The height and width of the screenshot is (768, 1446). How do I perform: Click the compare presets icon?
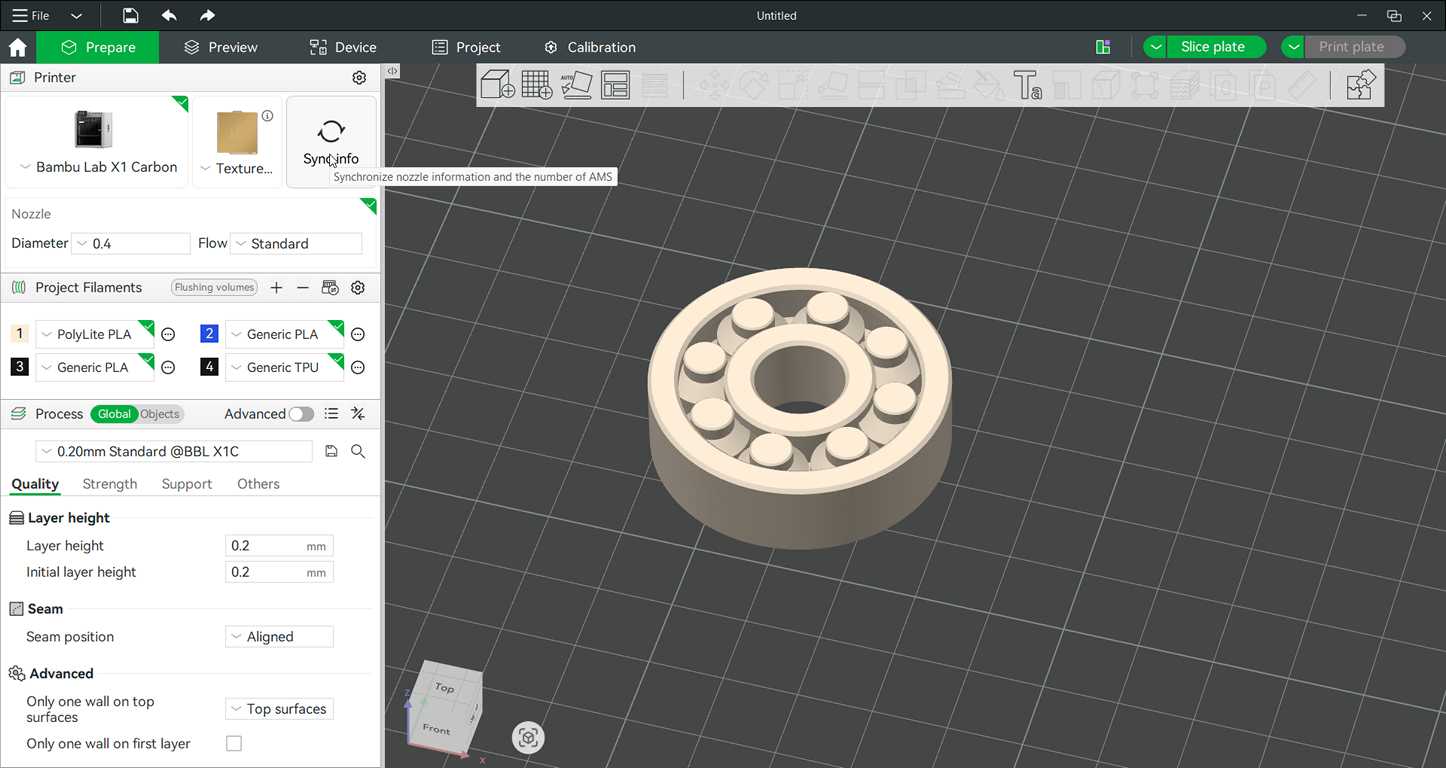[x=358, y=413]
